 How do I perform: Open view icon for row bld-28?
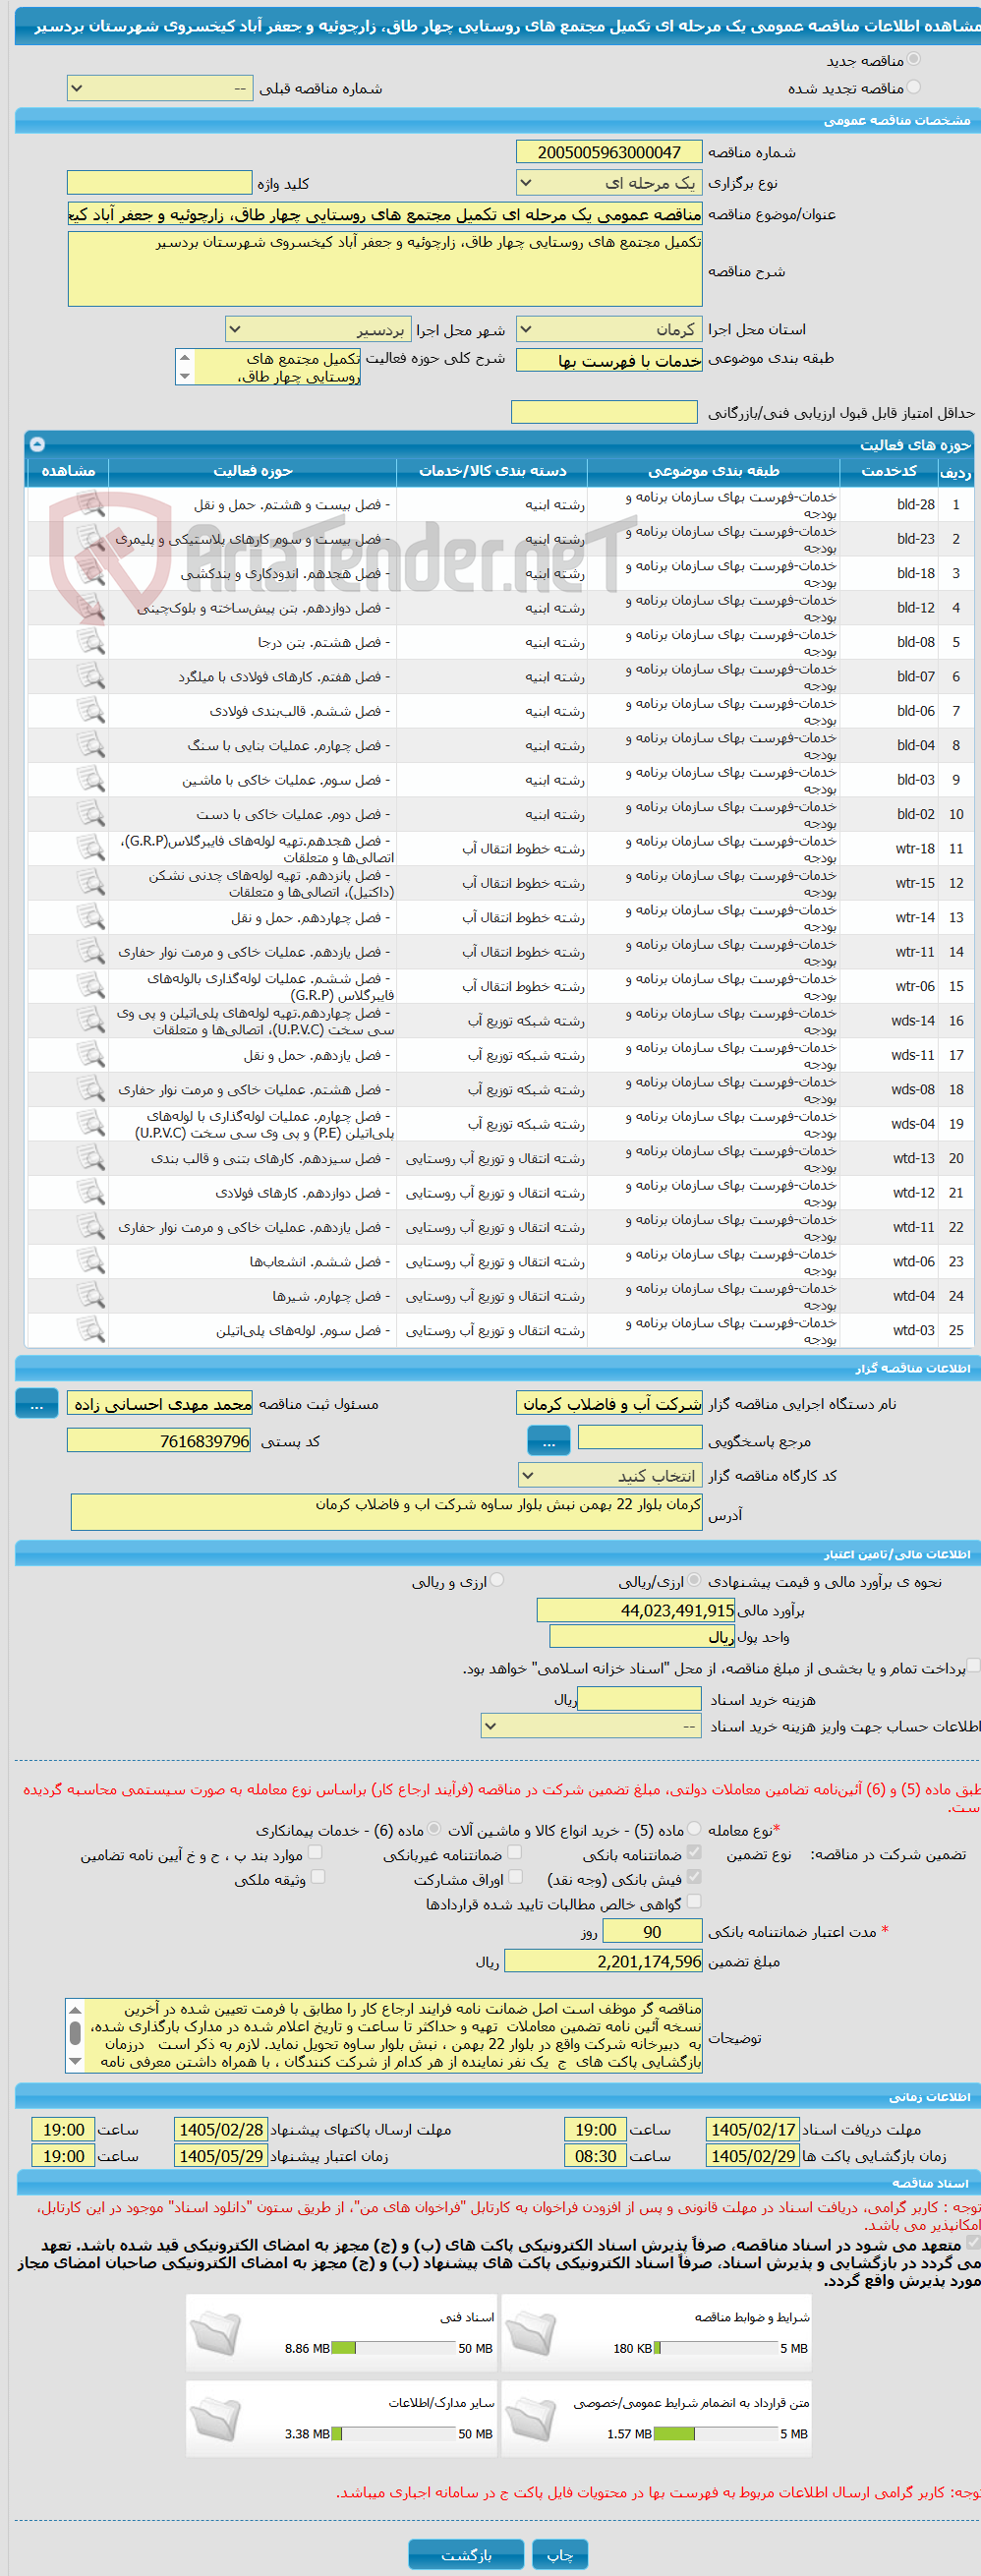click(x=91, y=504)
